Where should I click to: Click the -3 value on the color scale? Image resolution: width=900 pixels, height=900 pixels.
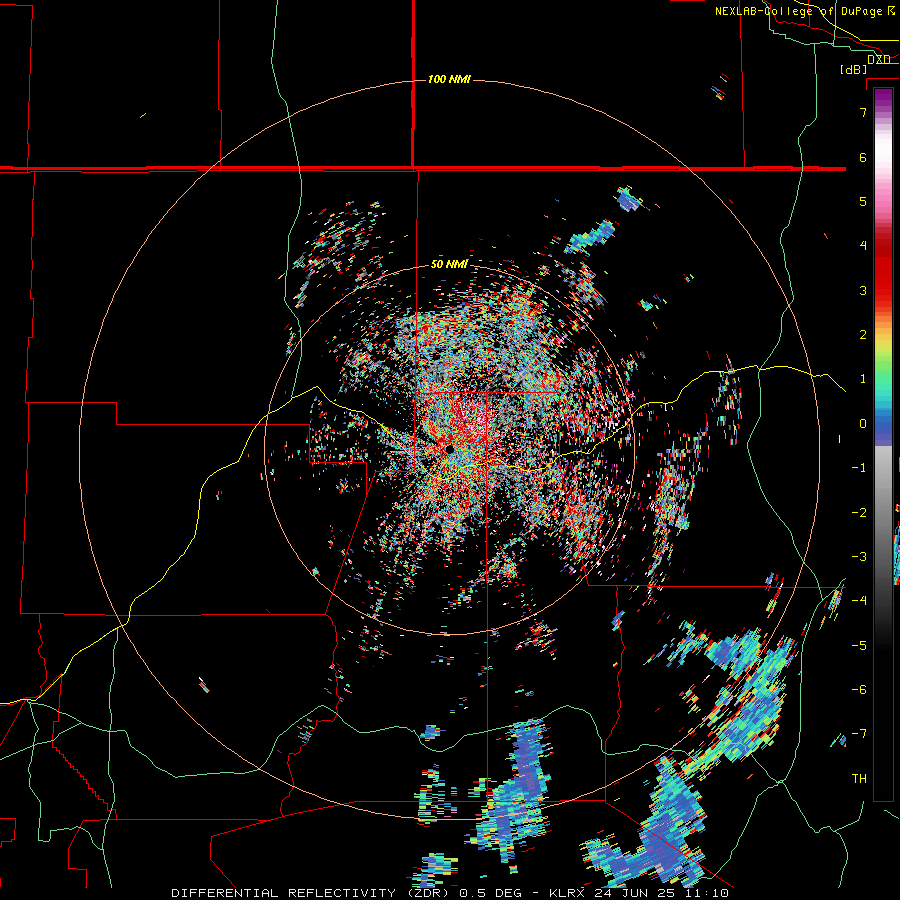tap(859, 557)
